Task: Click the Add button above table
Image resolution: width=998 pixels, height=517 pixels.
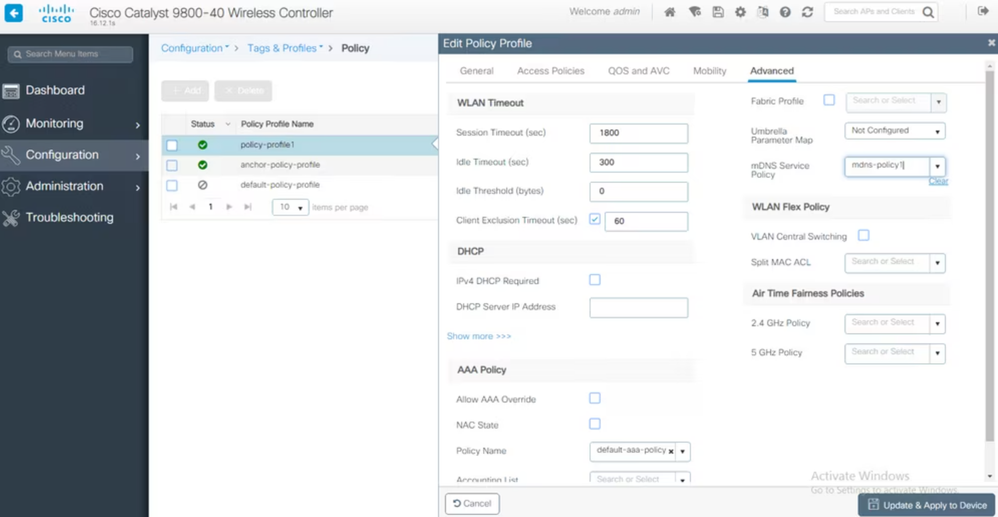Action: (185, 91)
